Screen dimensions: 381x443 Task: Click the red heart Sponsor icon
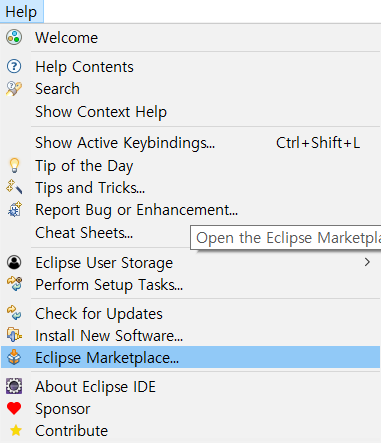14,409
